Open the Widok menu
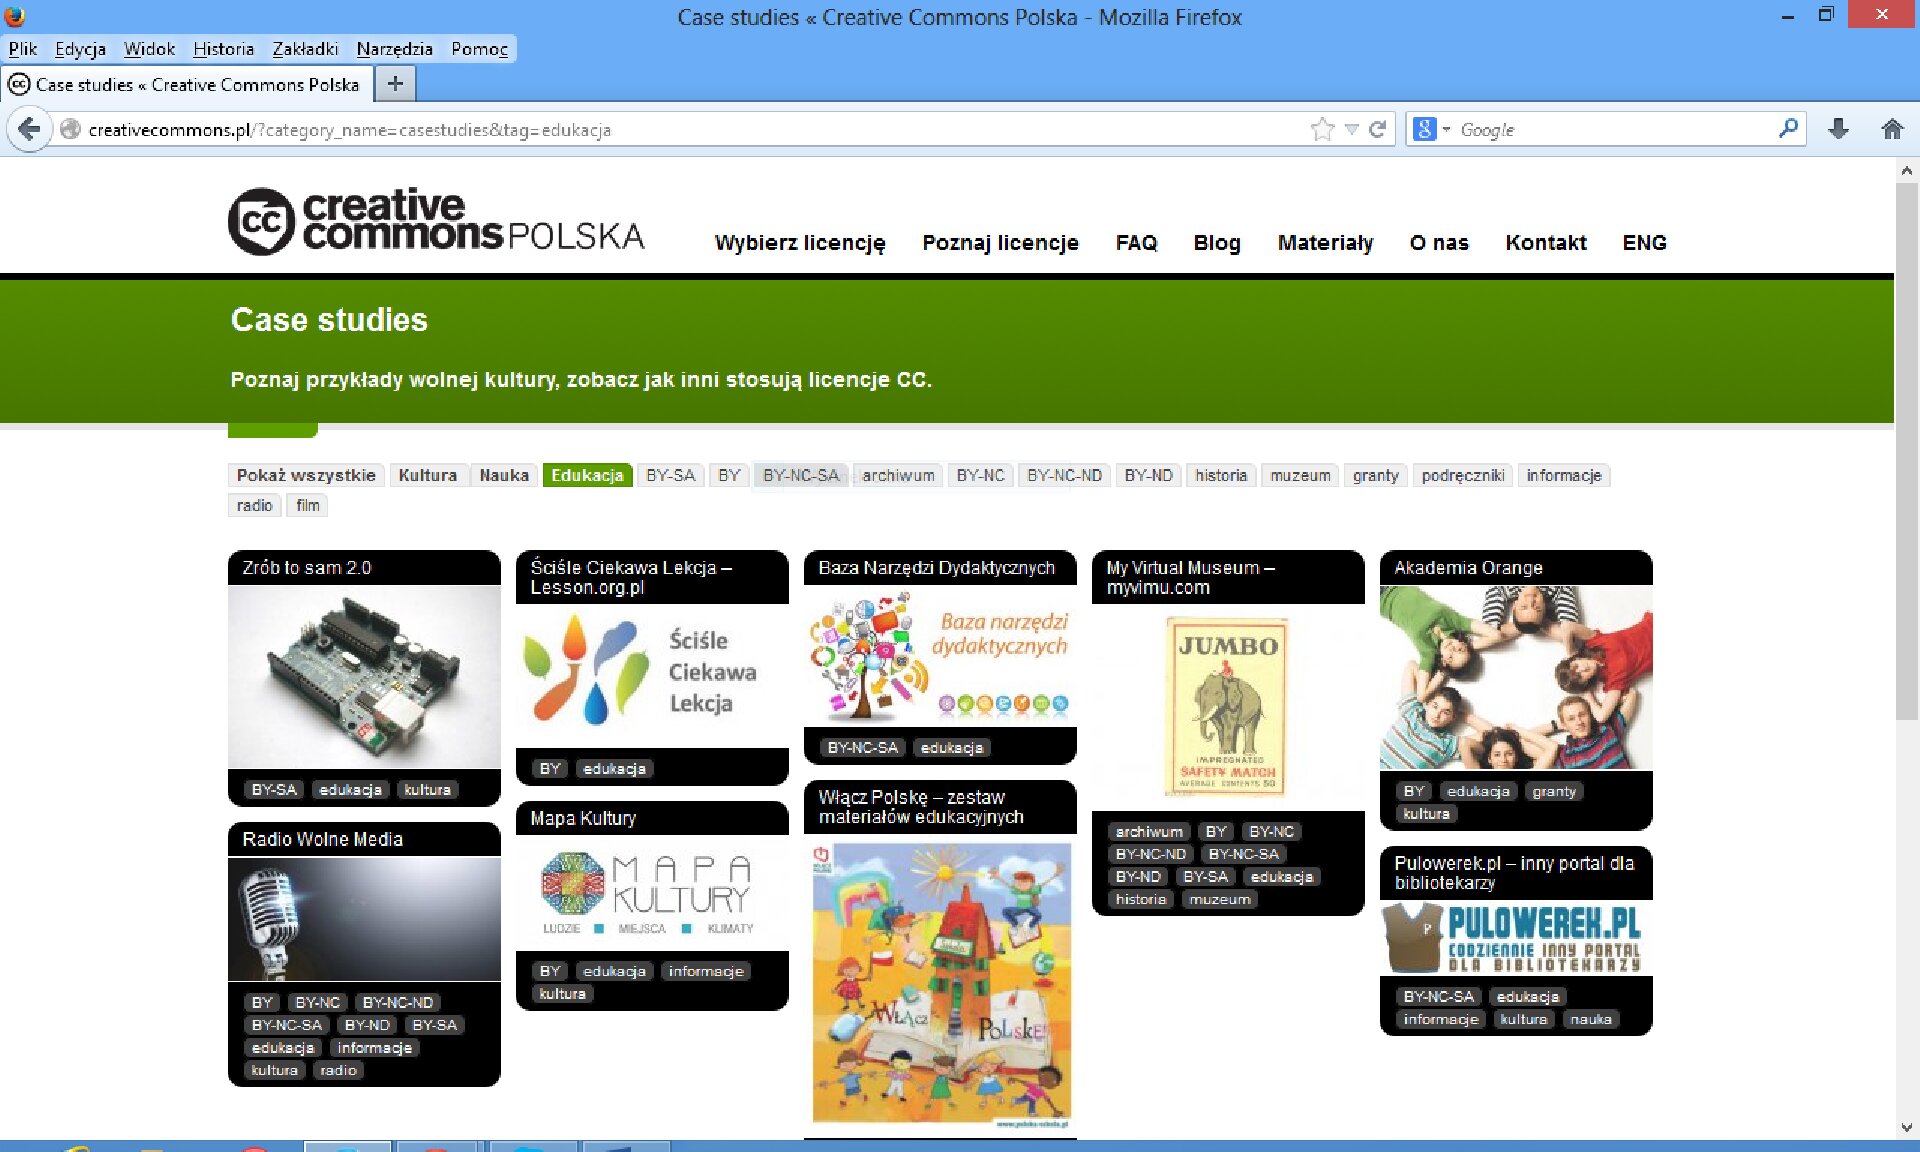 click(x=149, y=49)
